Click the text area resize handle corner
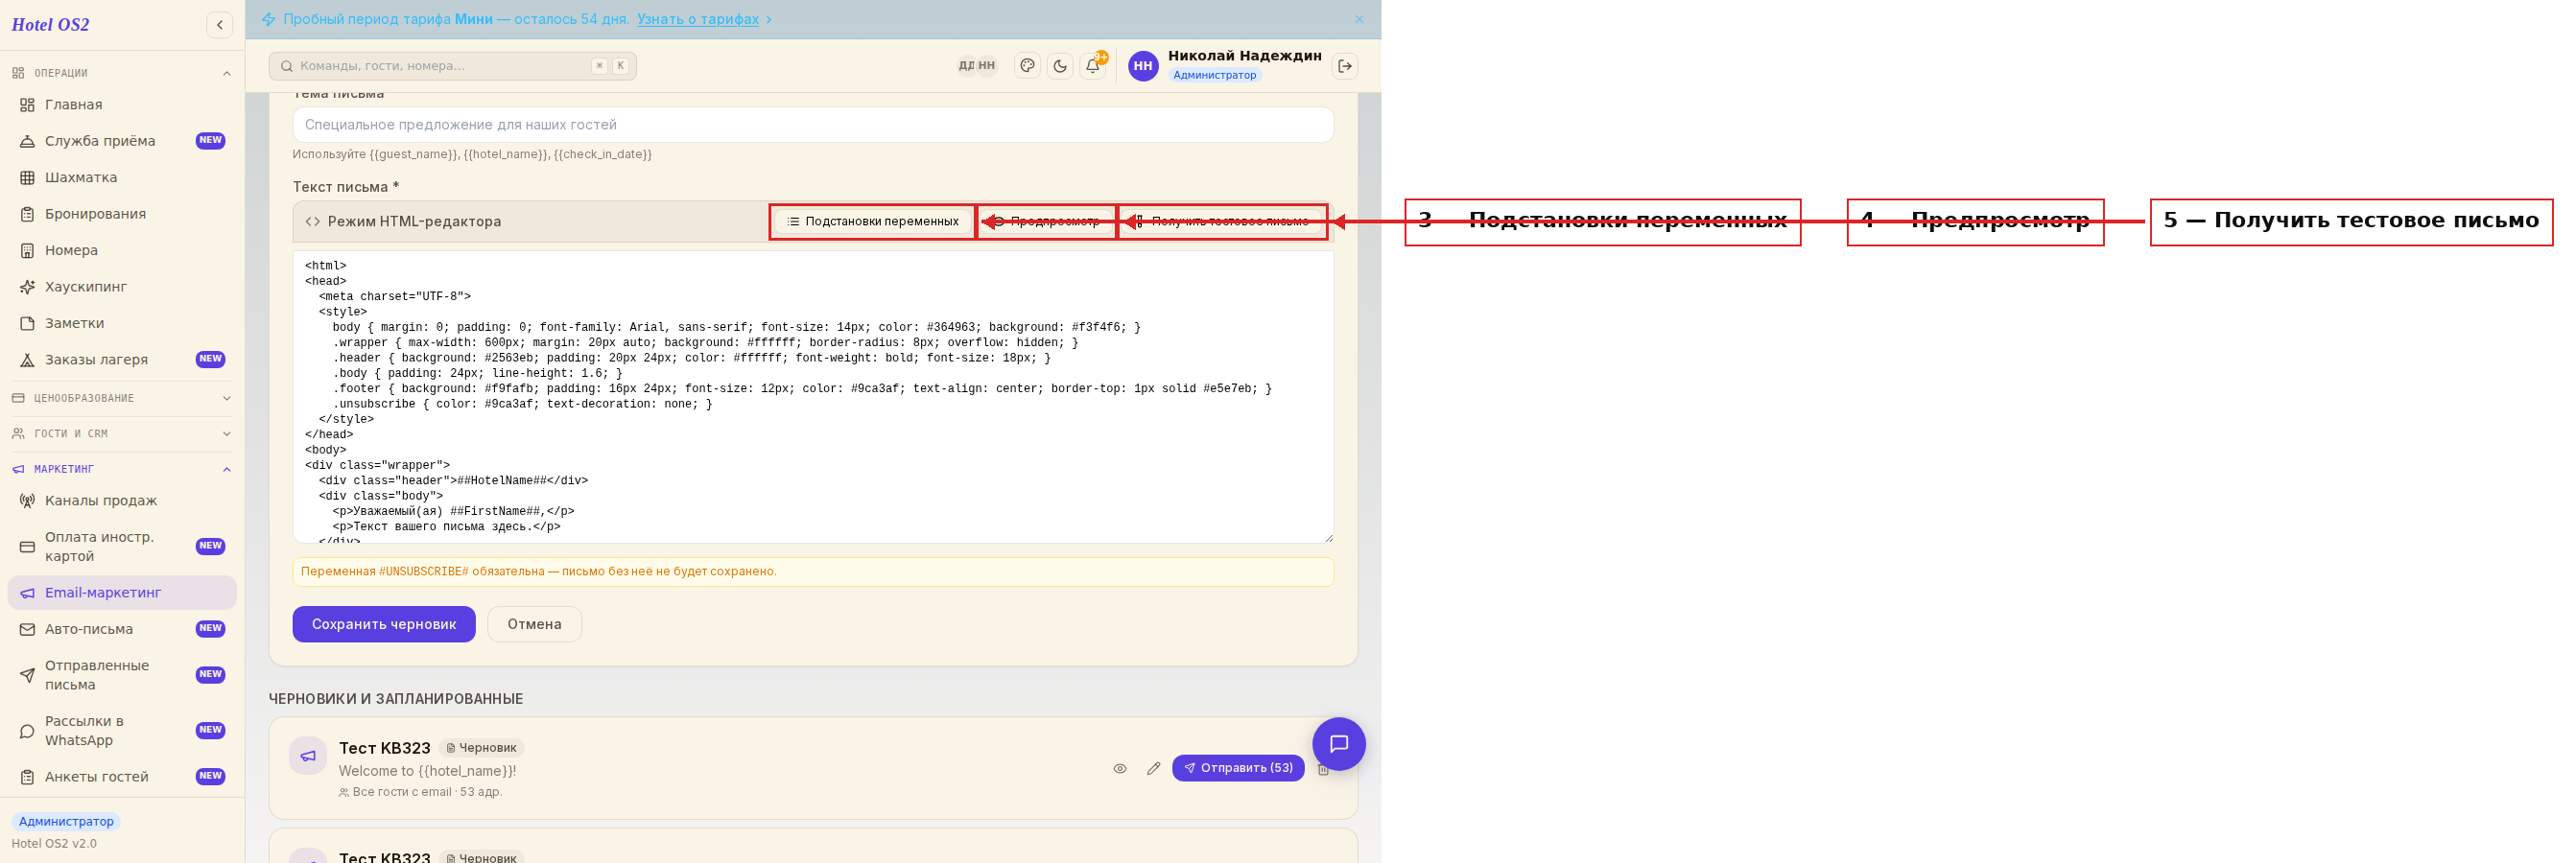2576x863 pixels. coord(1328,538)
